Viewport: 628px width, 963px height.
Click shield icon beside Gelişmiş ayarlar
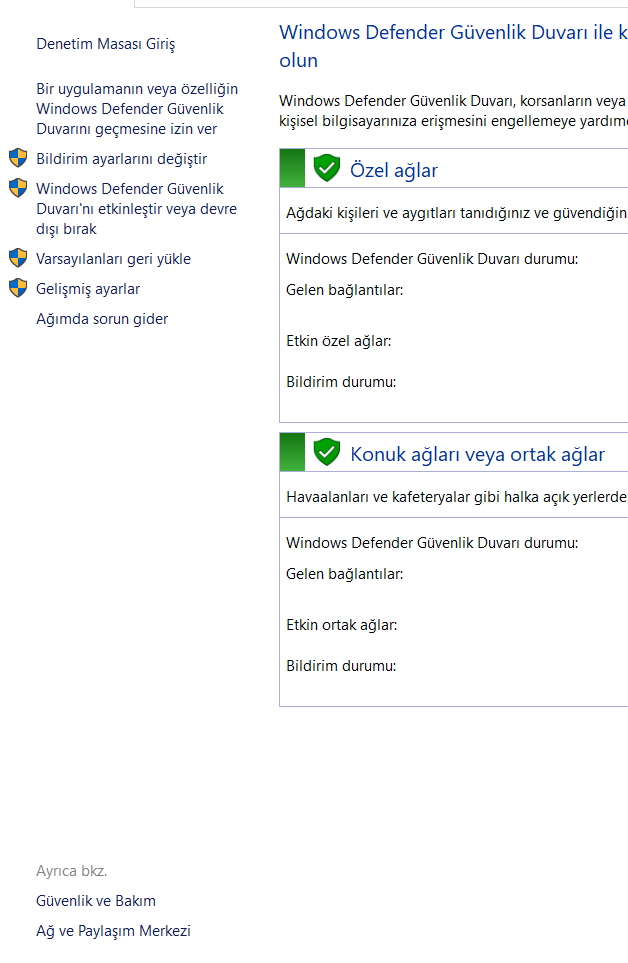click(18, 288)
